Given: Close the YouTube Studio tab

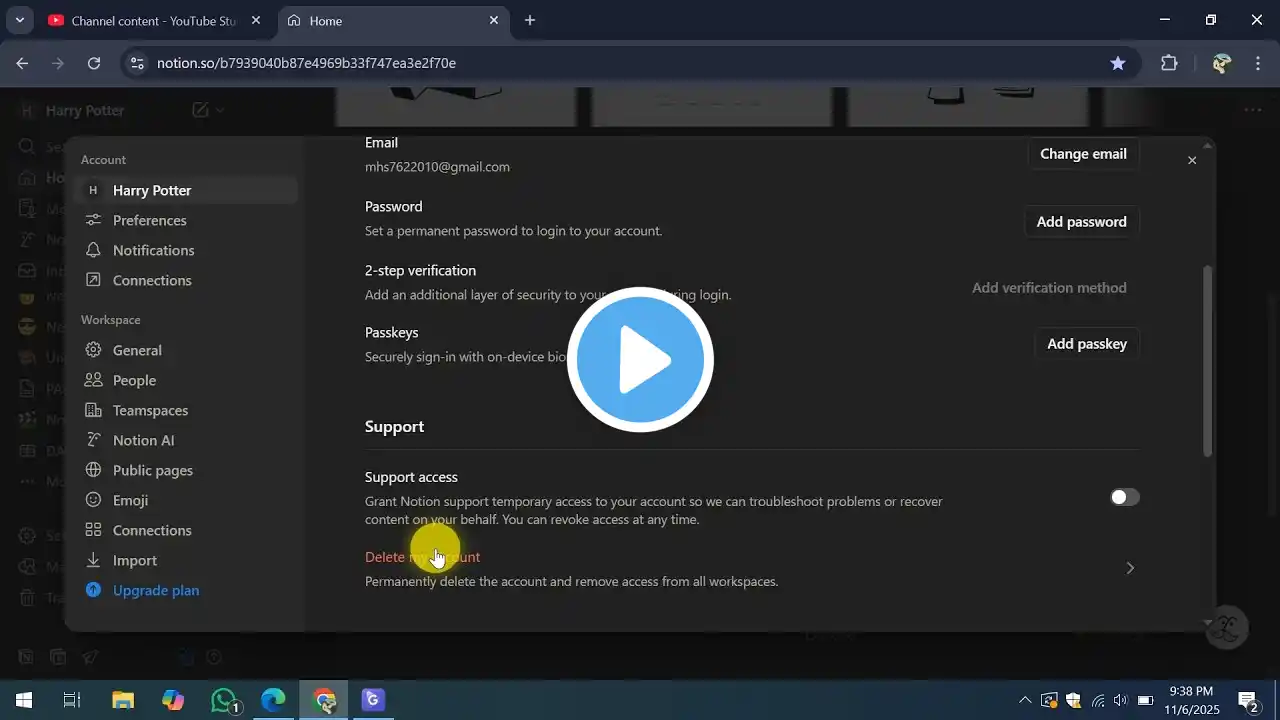Looking at the screenshot, I should (255, 20).
